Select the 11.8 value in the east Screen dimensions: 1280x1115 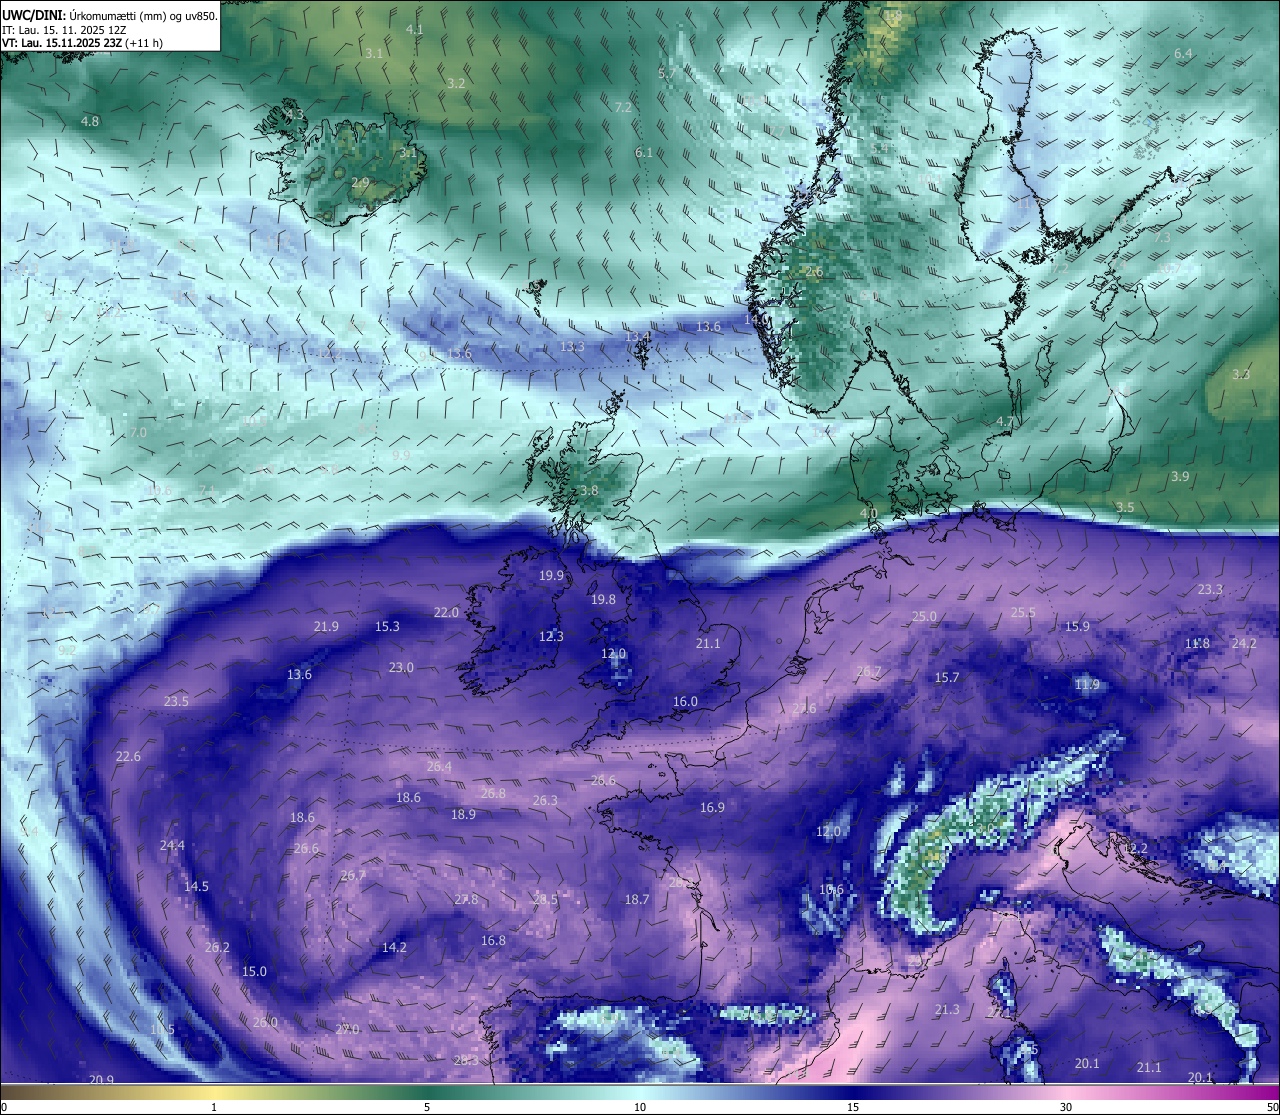point(1197,644)
